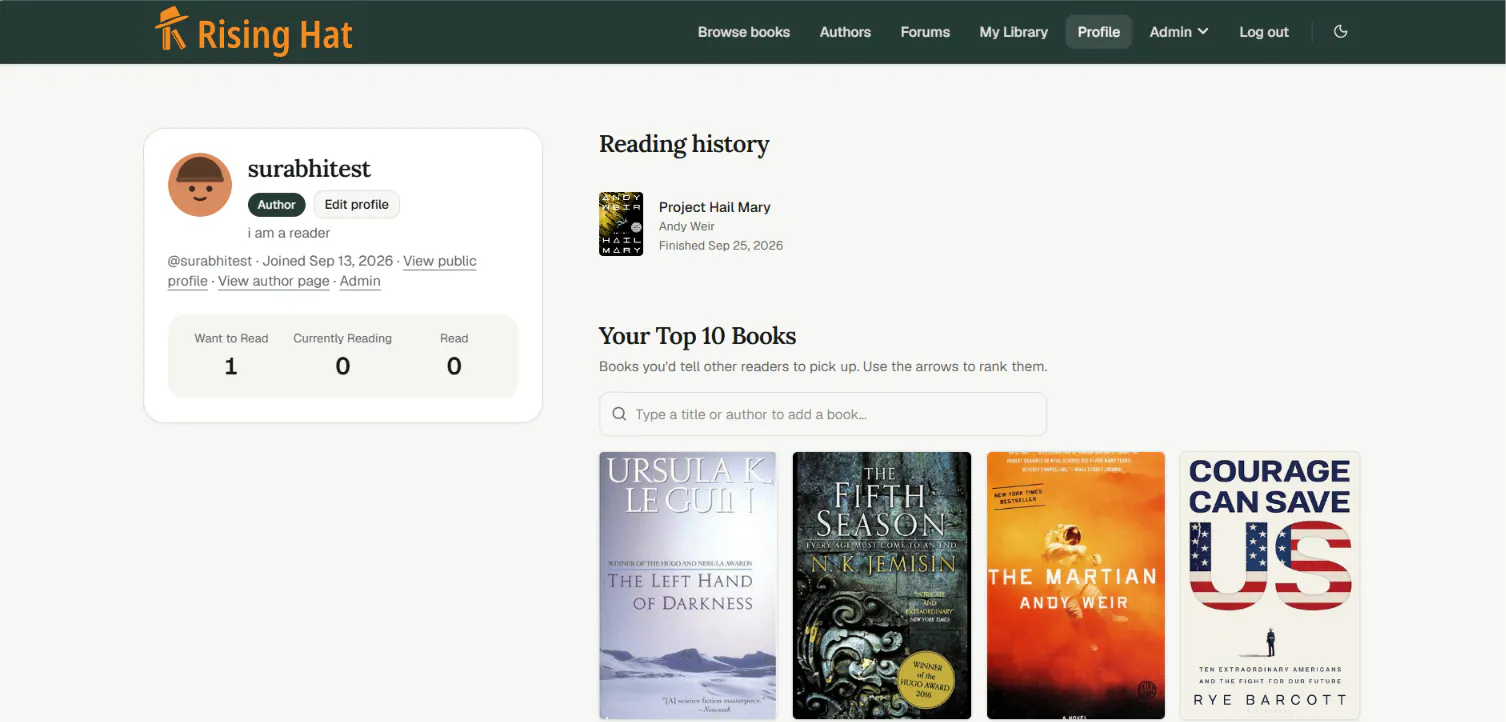
Task: Go to the Authors page
Action: pyautogui.click(x=845, y=32)
